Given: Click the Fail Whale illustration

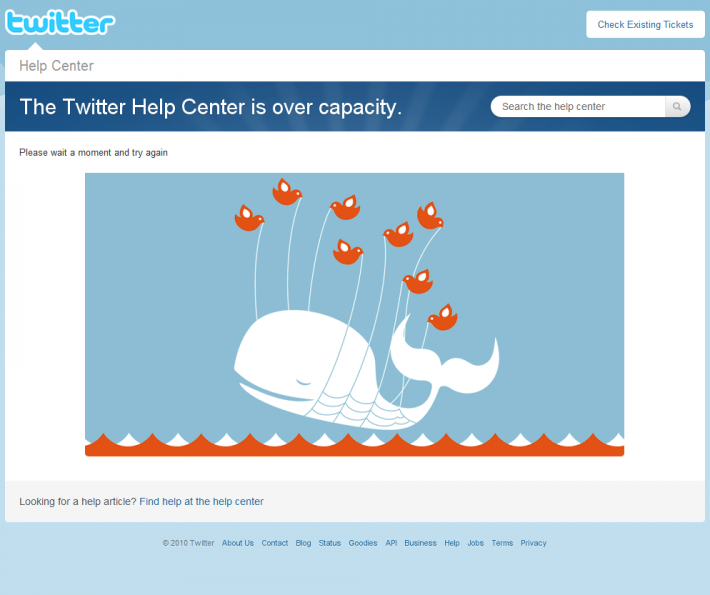Looking at the screenshot, I should pyautogui.click(x=355, y=314).
